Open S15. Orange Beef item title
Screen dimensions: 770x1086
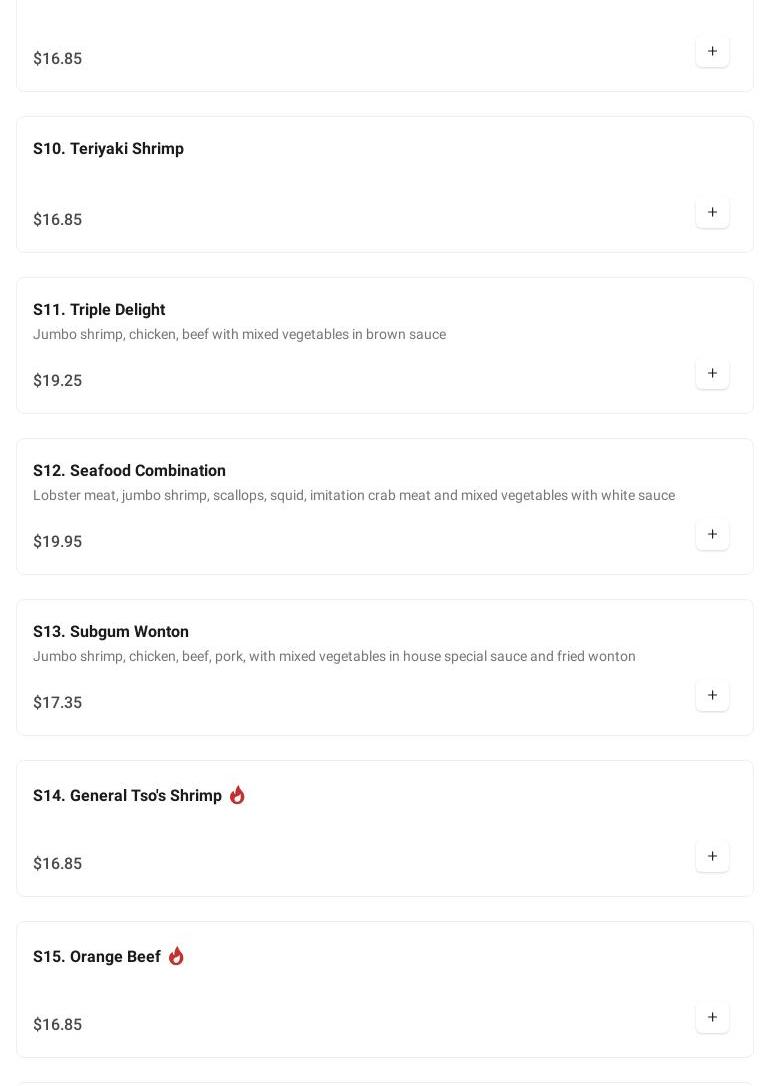(97, 957)
